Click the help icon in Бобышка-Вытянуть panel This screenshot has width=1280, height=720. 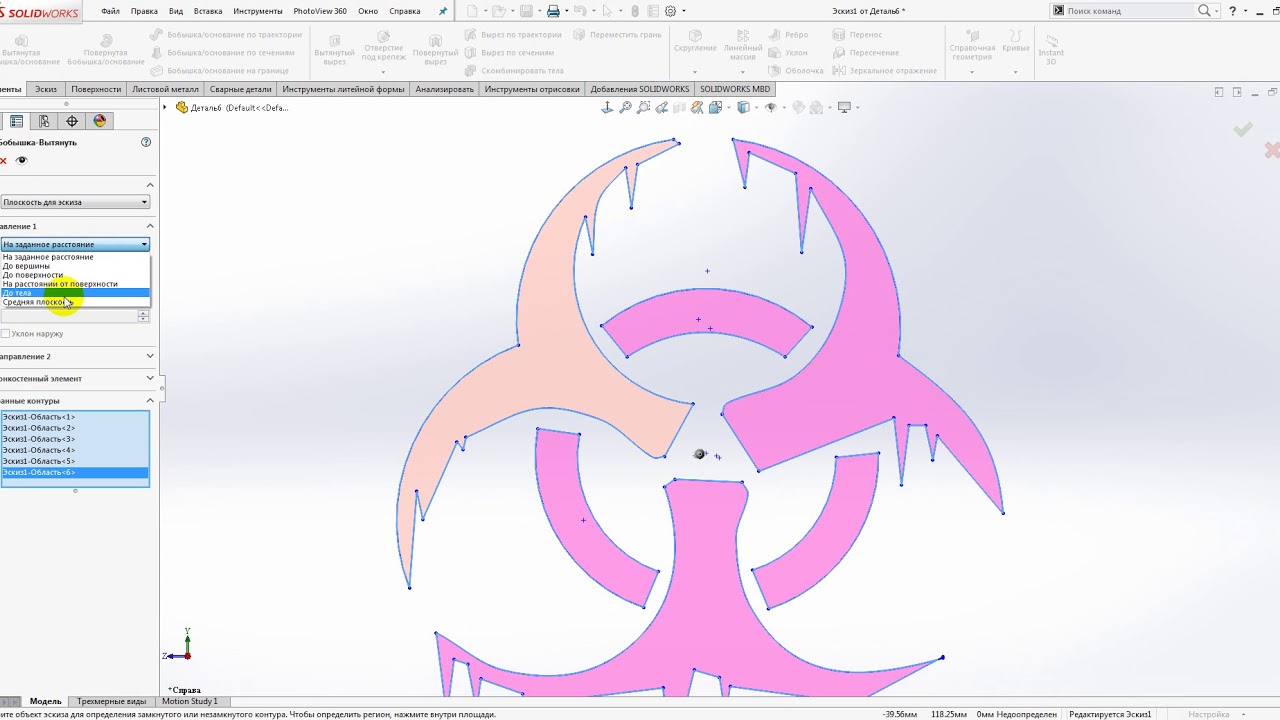tap(146, 142)
